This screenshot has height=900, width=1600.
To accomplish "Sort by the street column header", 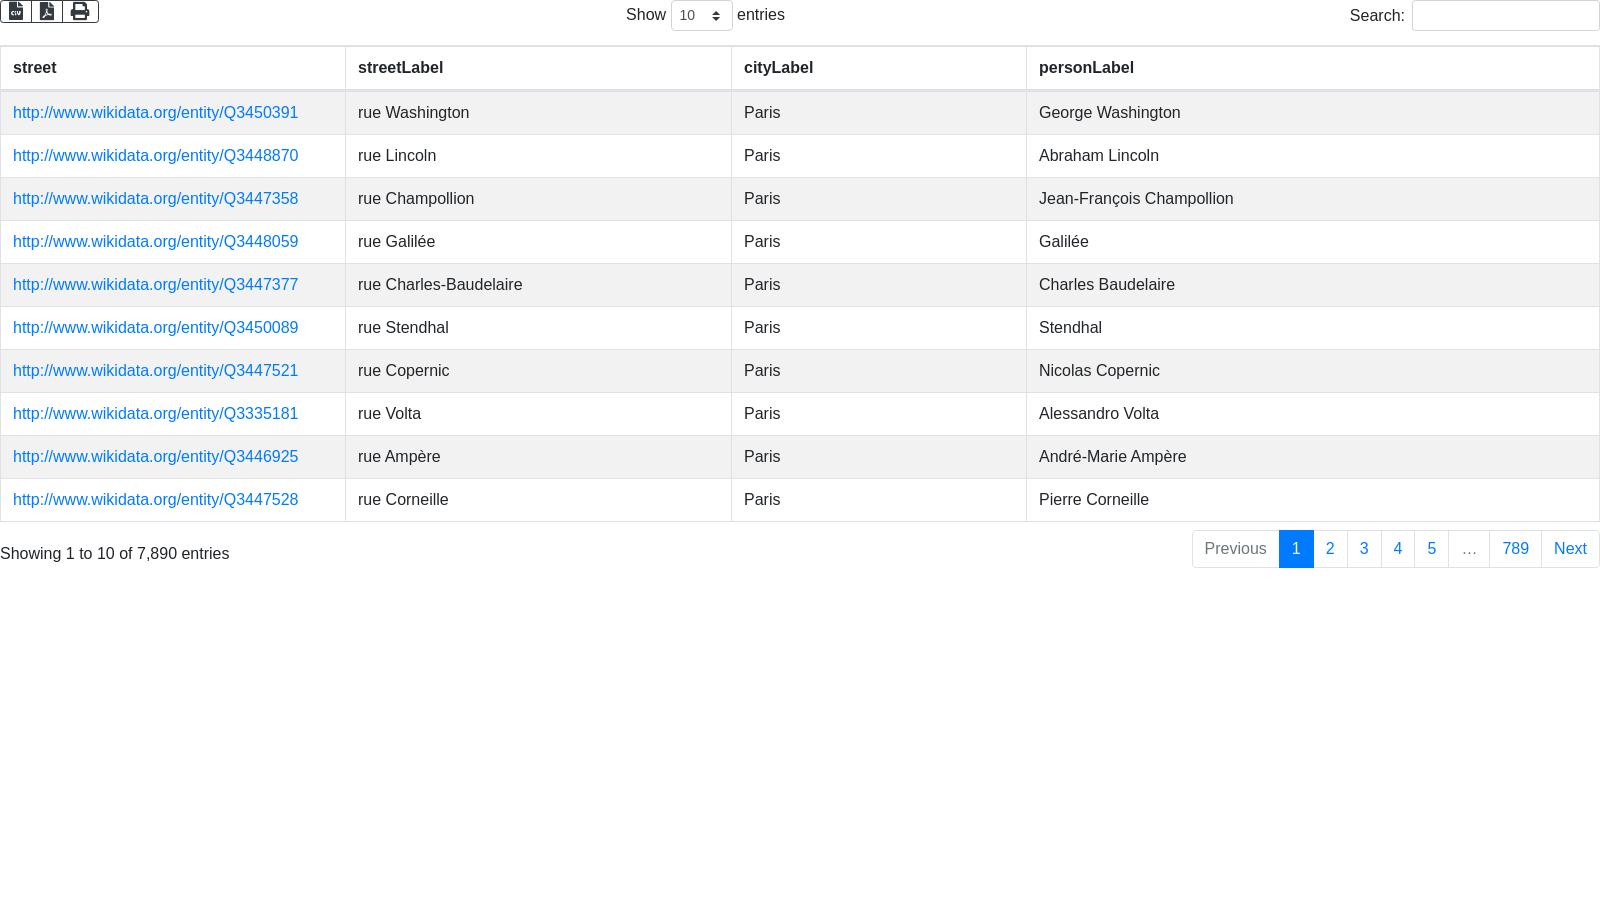I will tap(35, 68).
